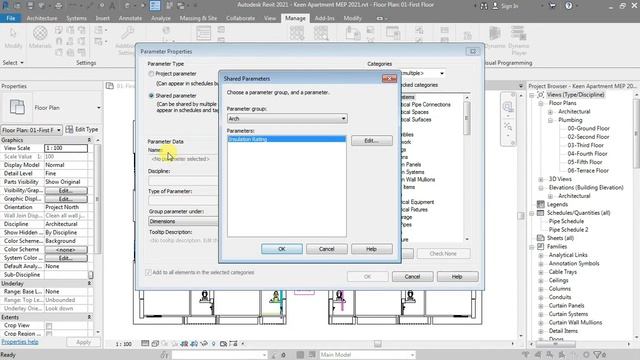Open the Floor Plan: 01-First Floor instance dropdown
The image size is (640, 360).
click(x=32, y=130)
